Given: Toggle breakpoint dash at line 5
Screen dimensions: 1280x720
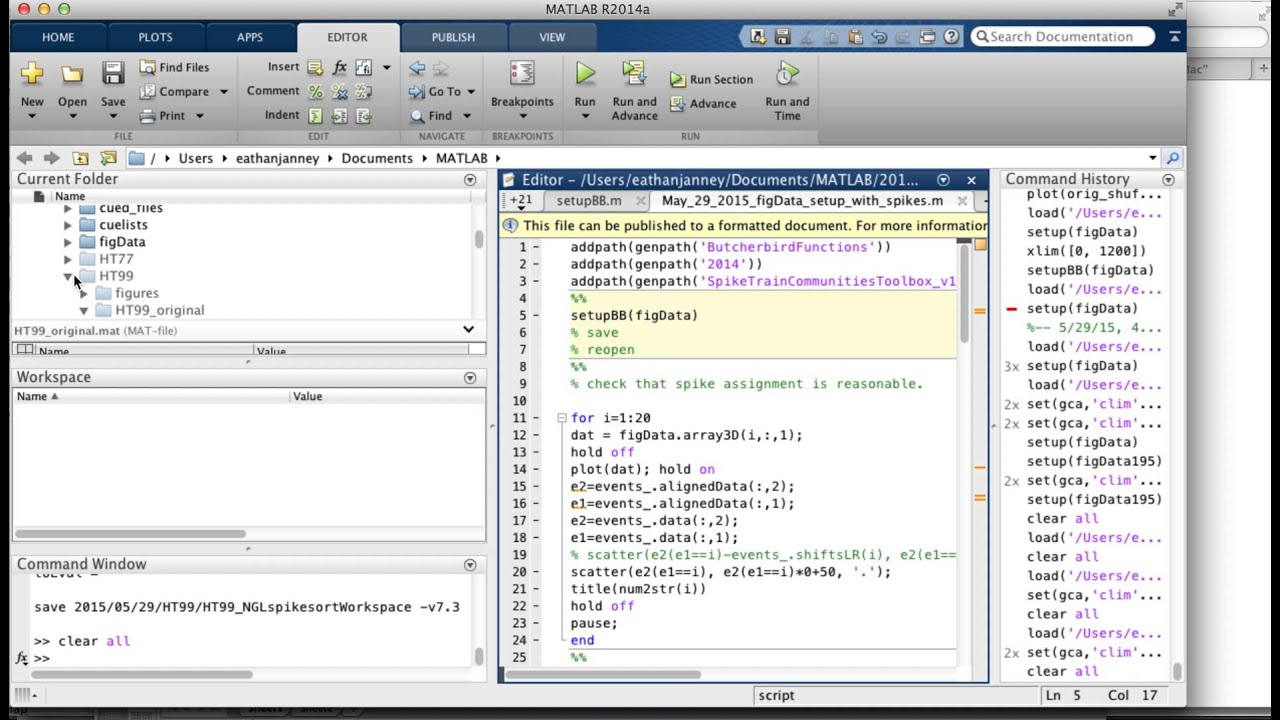Looking at the screenshot, I should point(536,315).
